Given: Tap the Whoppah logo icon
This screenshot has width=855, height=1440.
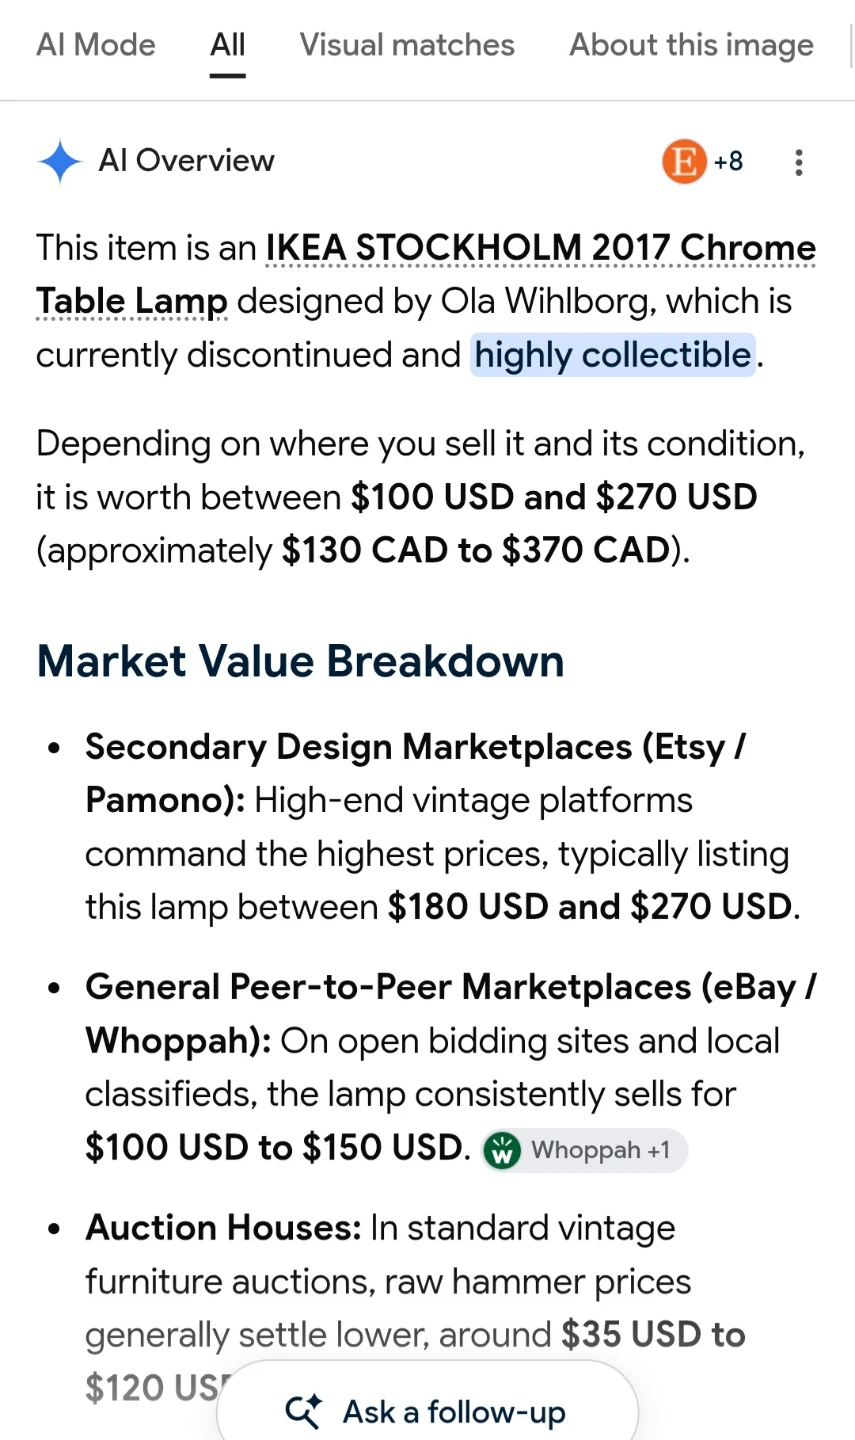Looking at the screenshot, I should tap(502, 1151).
